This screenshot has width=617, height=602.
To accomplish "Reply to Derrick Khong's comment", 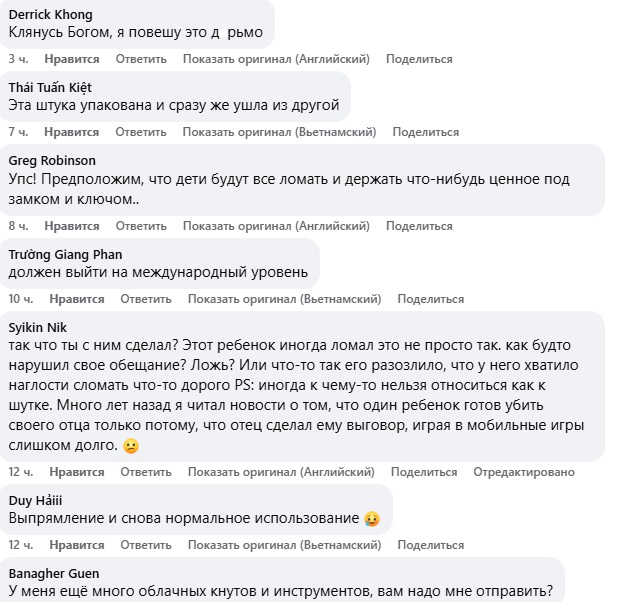I will pyautogui.click(x=140, y=59).
